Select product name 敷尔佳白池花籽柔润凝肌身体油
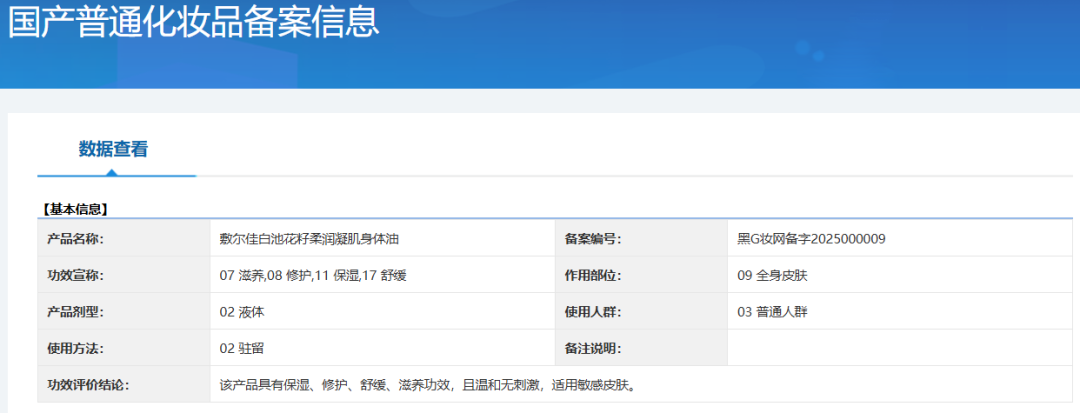This screenshot has width=1080, height=413. coord(309,239)
